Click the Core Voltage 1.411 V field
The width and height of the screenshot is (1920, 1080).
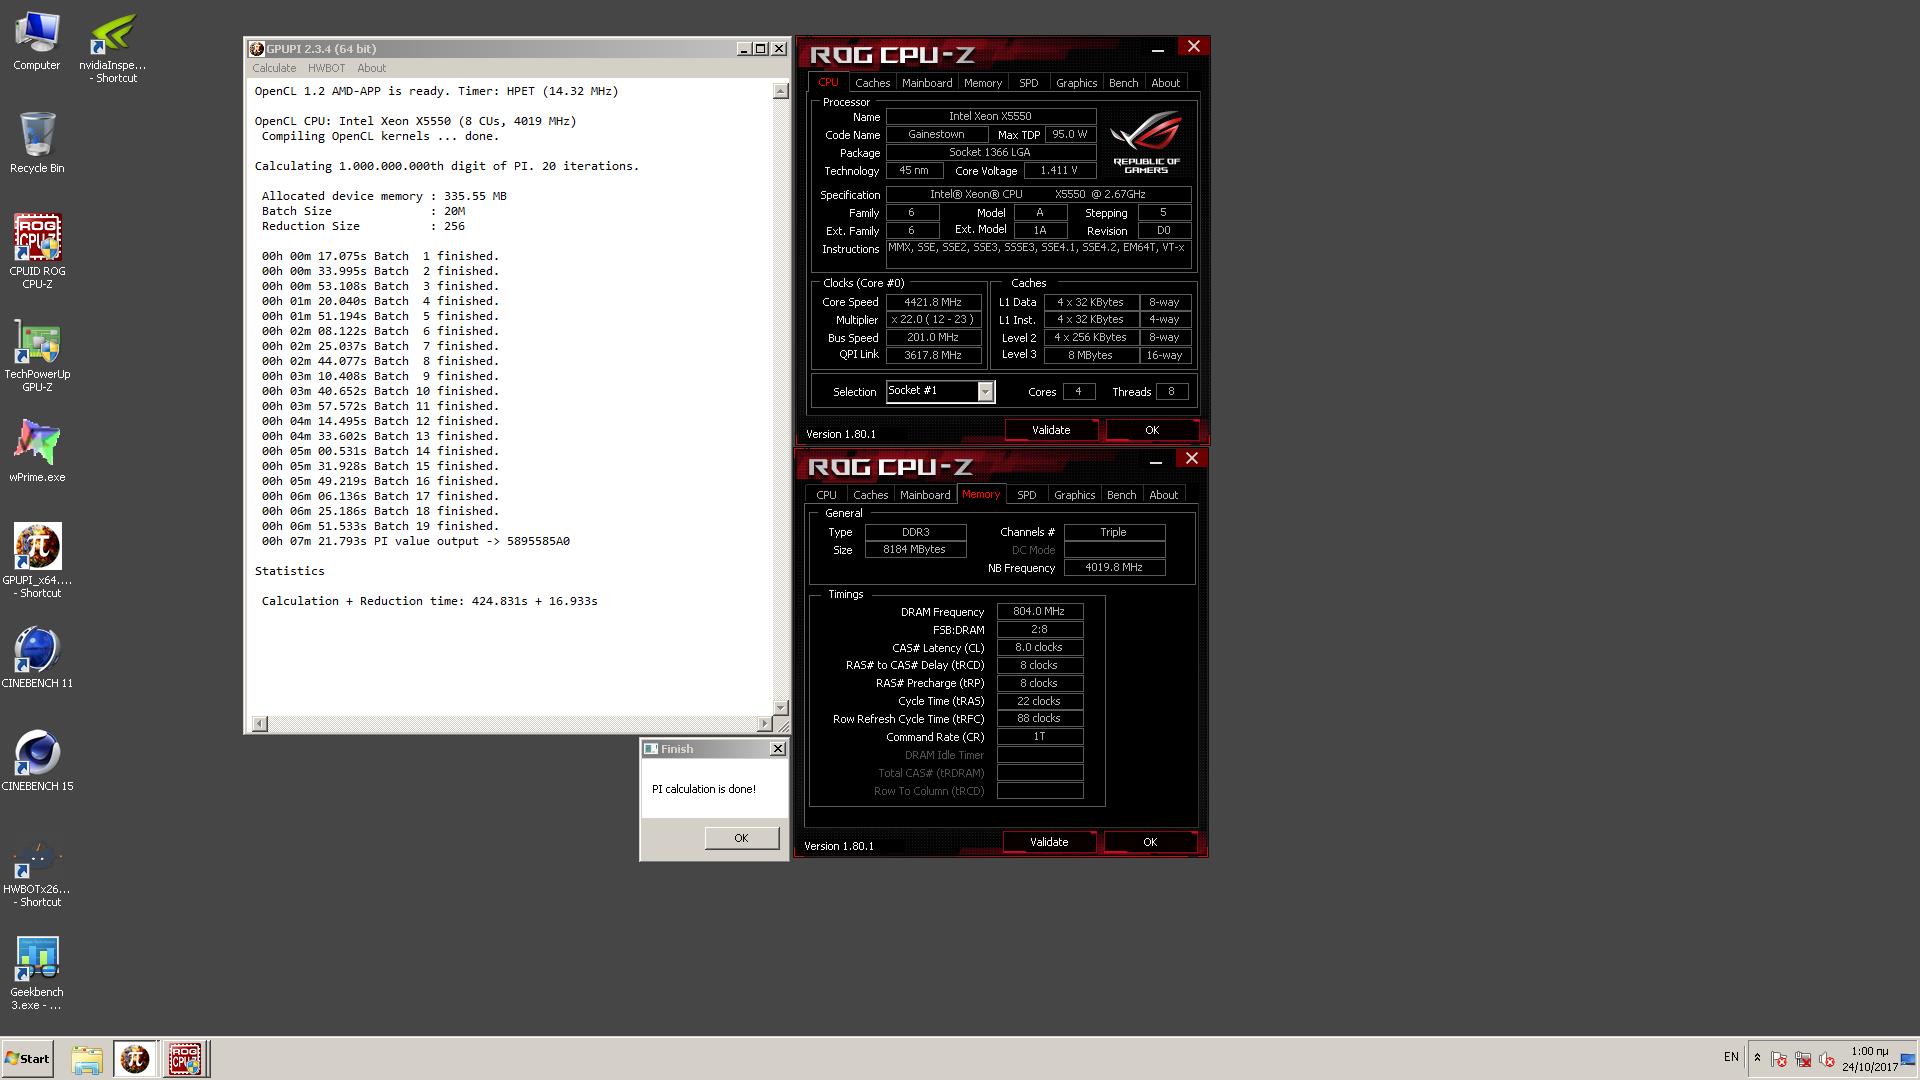point(1059,171)
